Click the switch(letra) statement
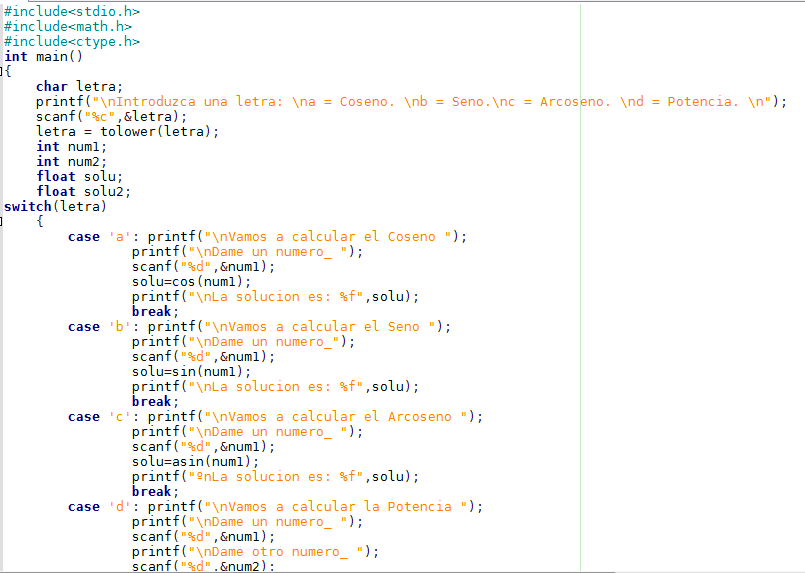805x573 pixels. tap(55, 206)
